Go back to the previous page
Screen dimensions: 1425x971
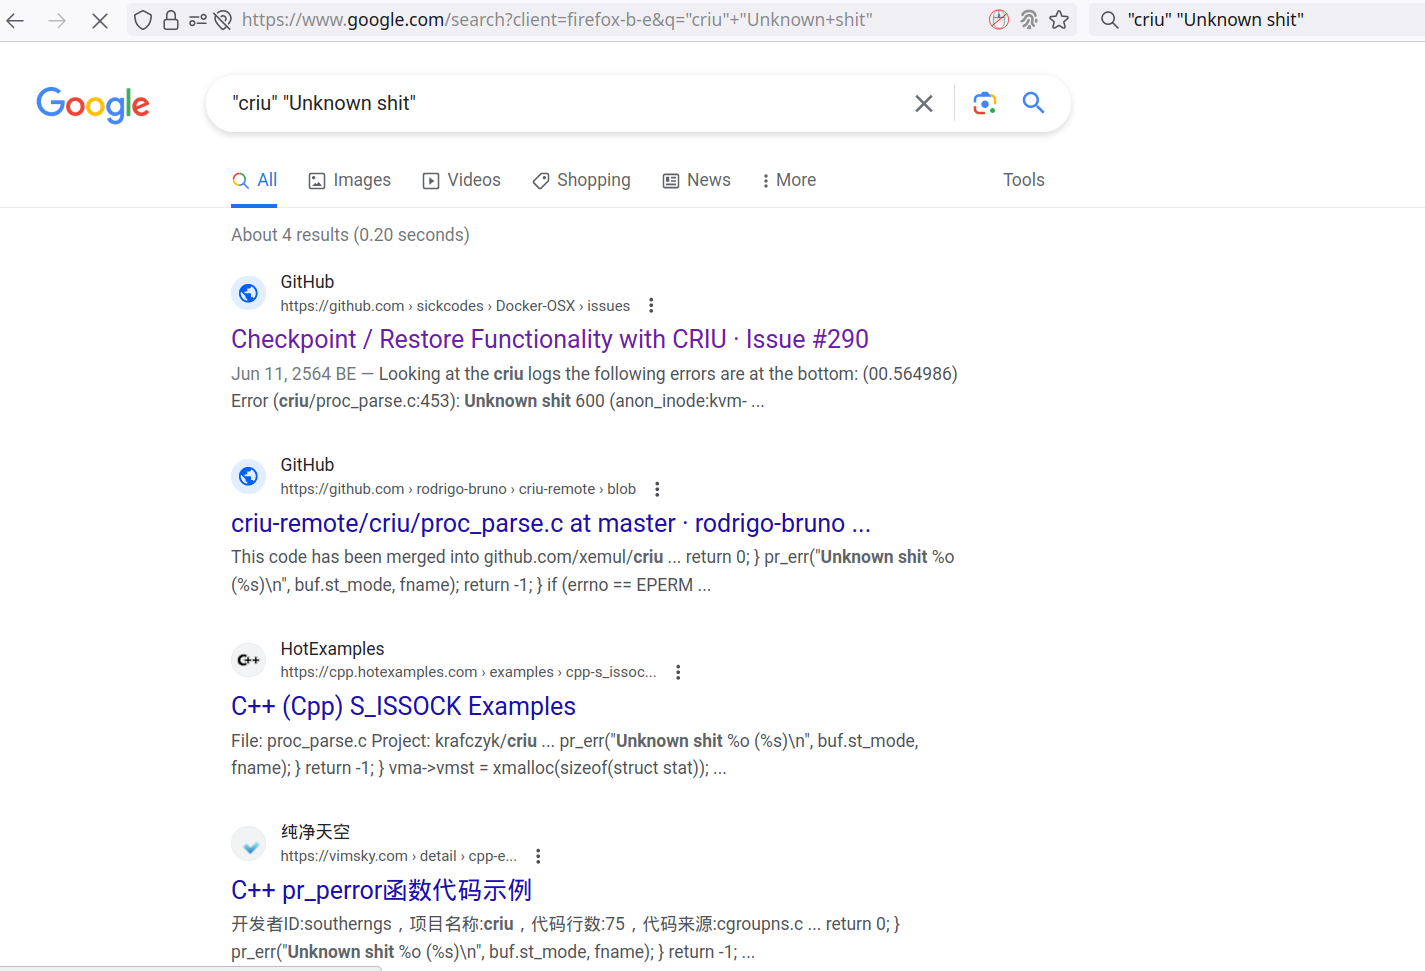click(x=15, y=20)
